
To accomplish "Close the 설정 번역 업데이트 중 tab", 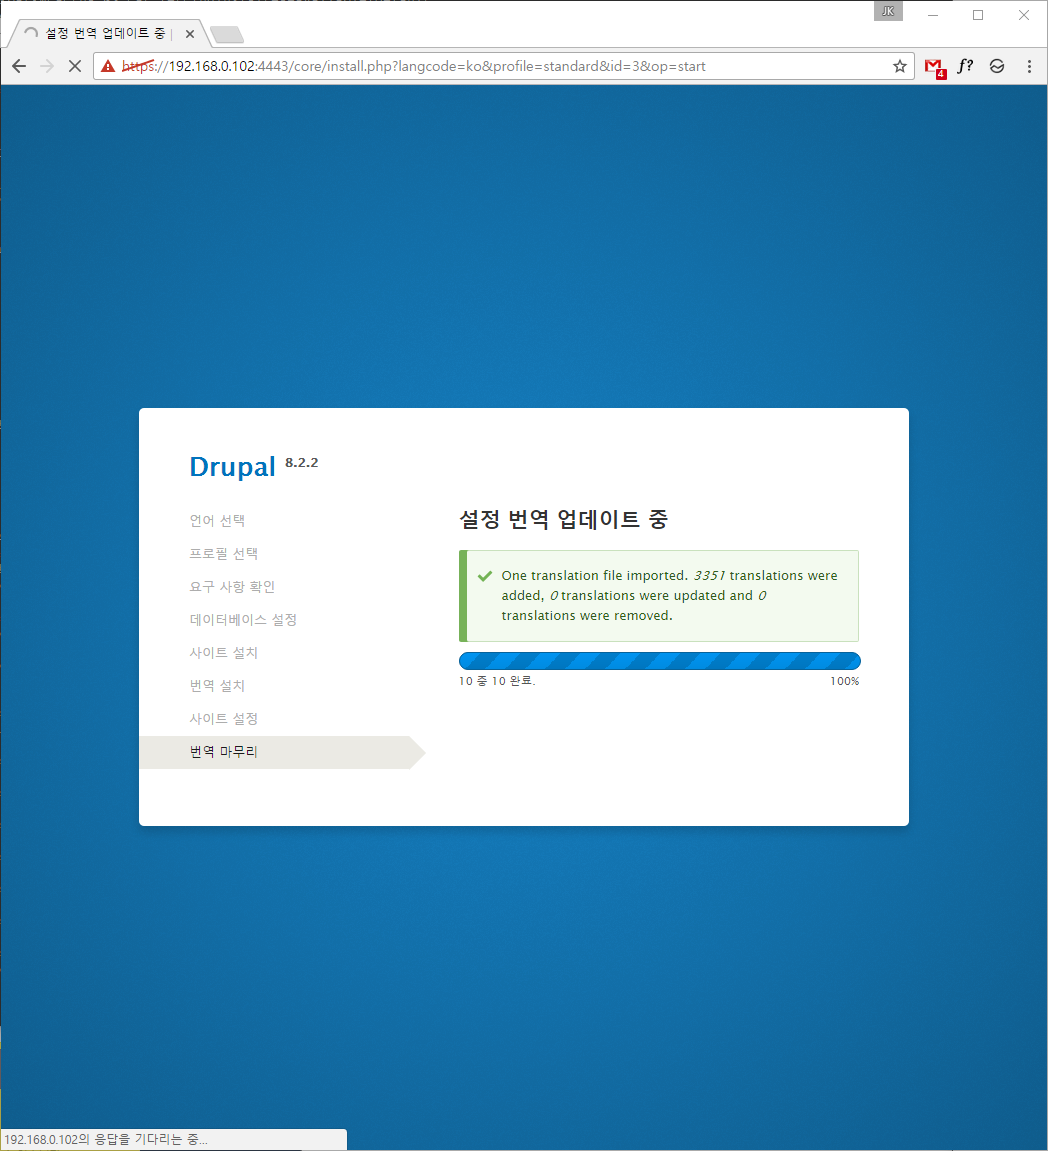I will click(189, 34).
